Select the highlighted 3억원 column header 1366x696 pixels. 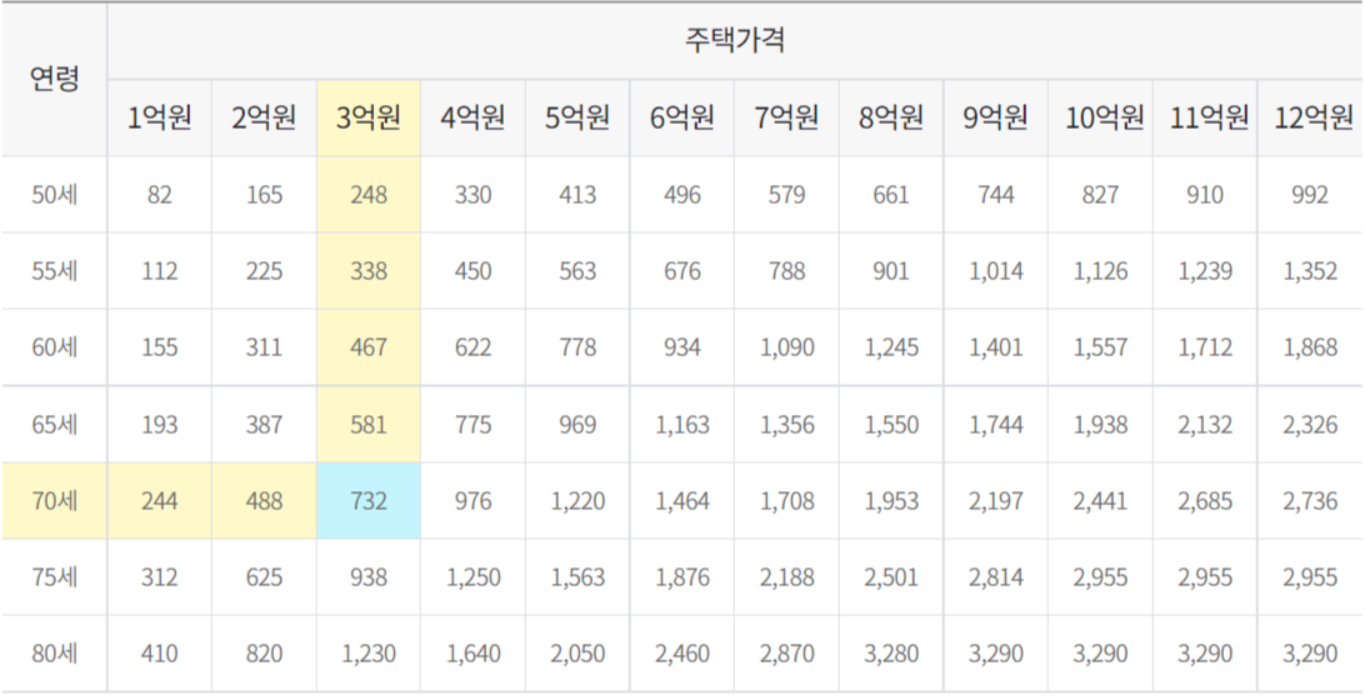(x=368, y=118)
